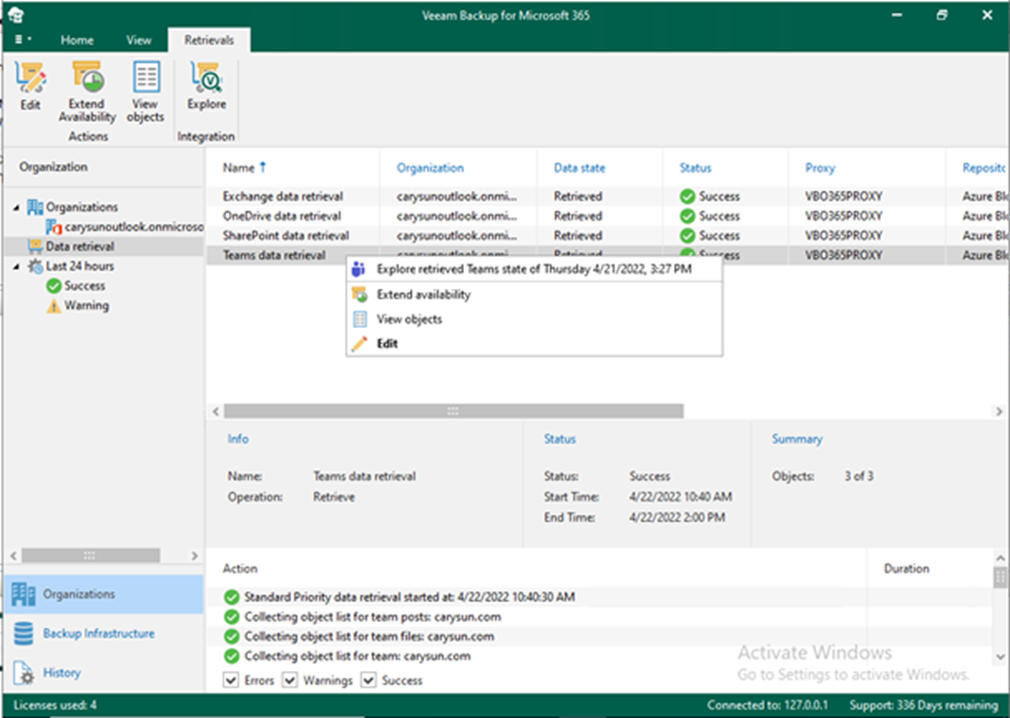Click Success status icon in OneDrive row
Image resolution: width=1010 pixels, height=718 pixels.
point(687,216)
